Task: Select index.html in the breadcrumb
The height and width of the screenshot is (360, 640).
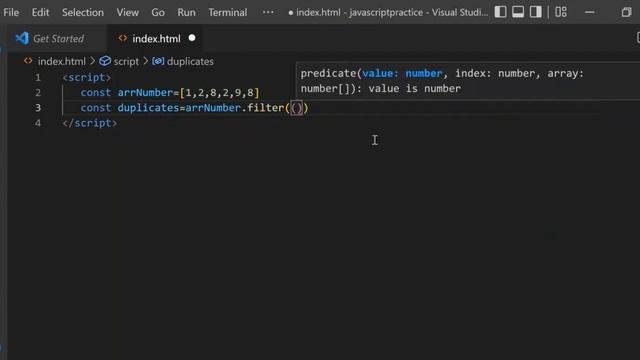Action: point(62,61)
